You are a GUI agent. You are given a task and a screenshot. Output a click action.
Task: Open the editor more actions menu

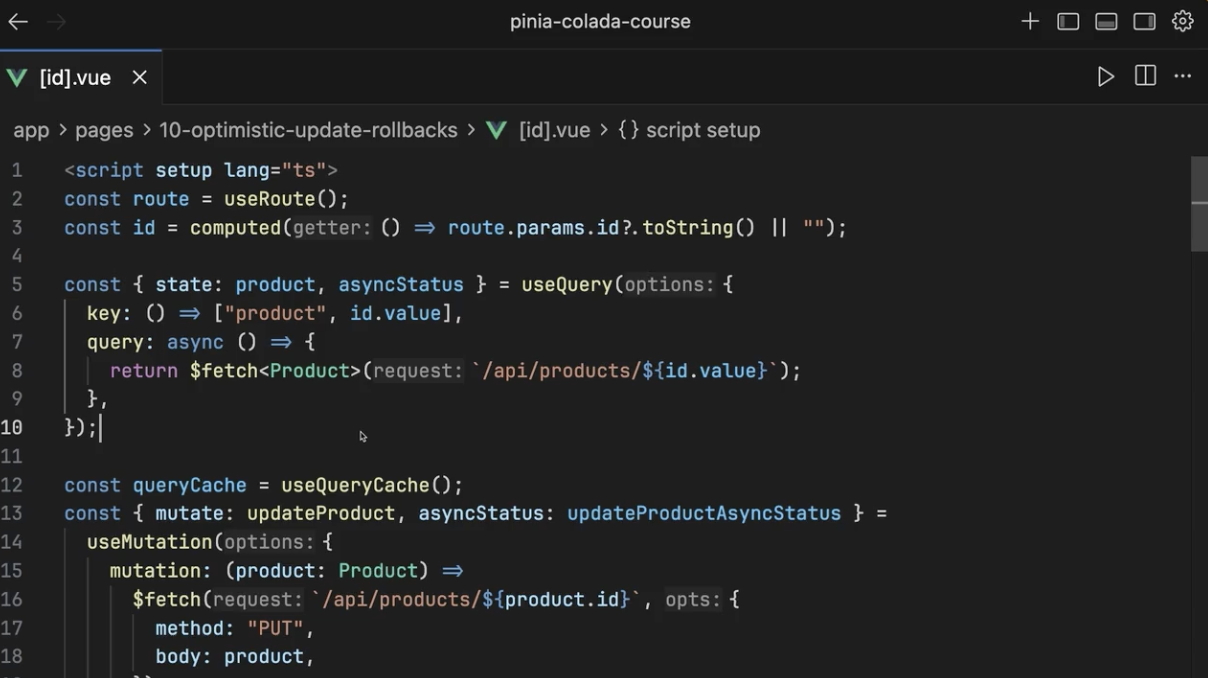[x=1183, y=77]
